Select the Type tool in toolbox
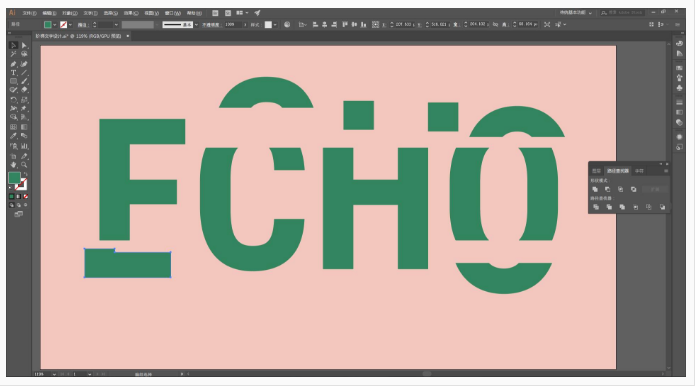 coord(13,73)
